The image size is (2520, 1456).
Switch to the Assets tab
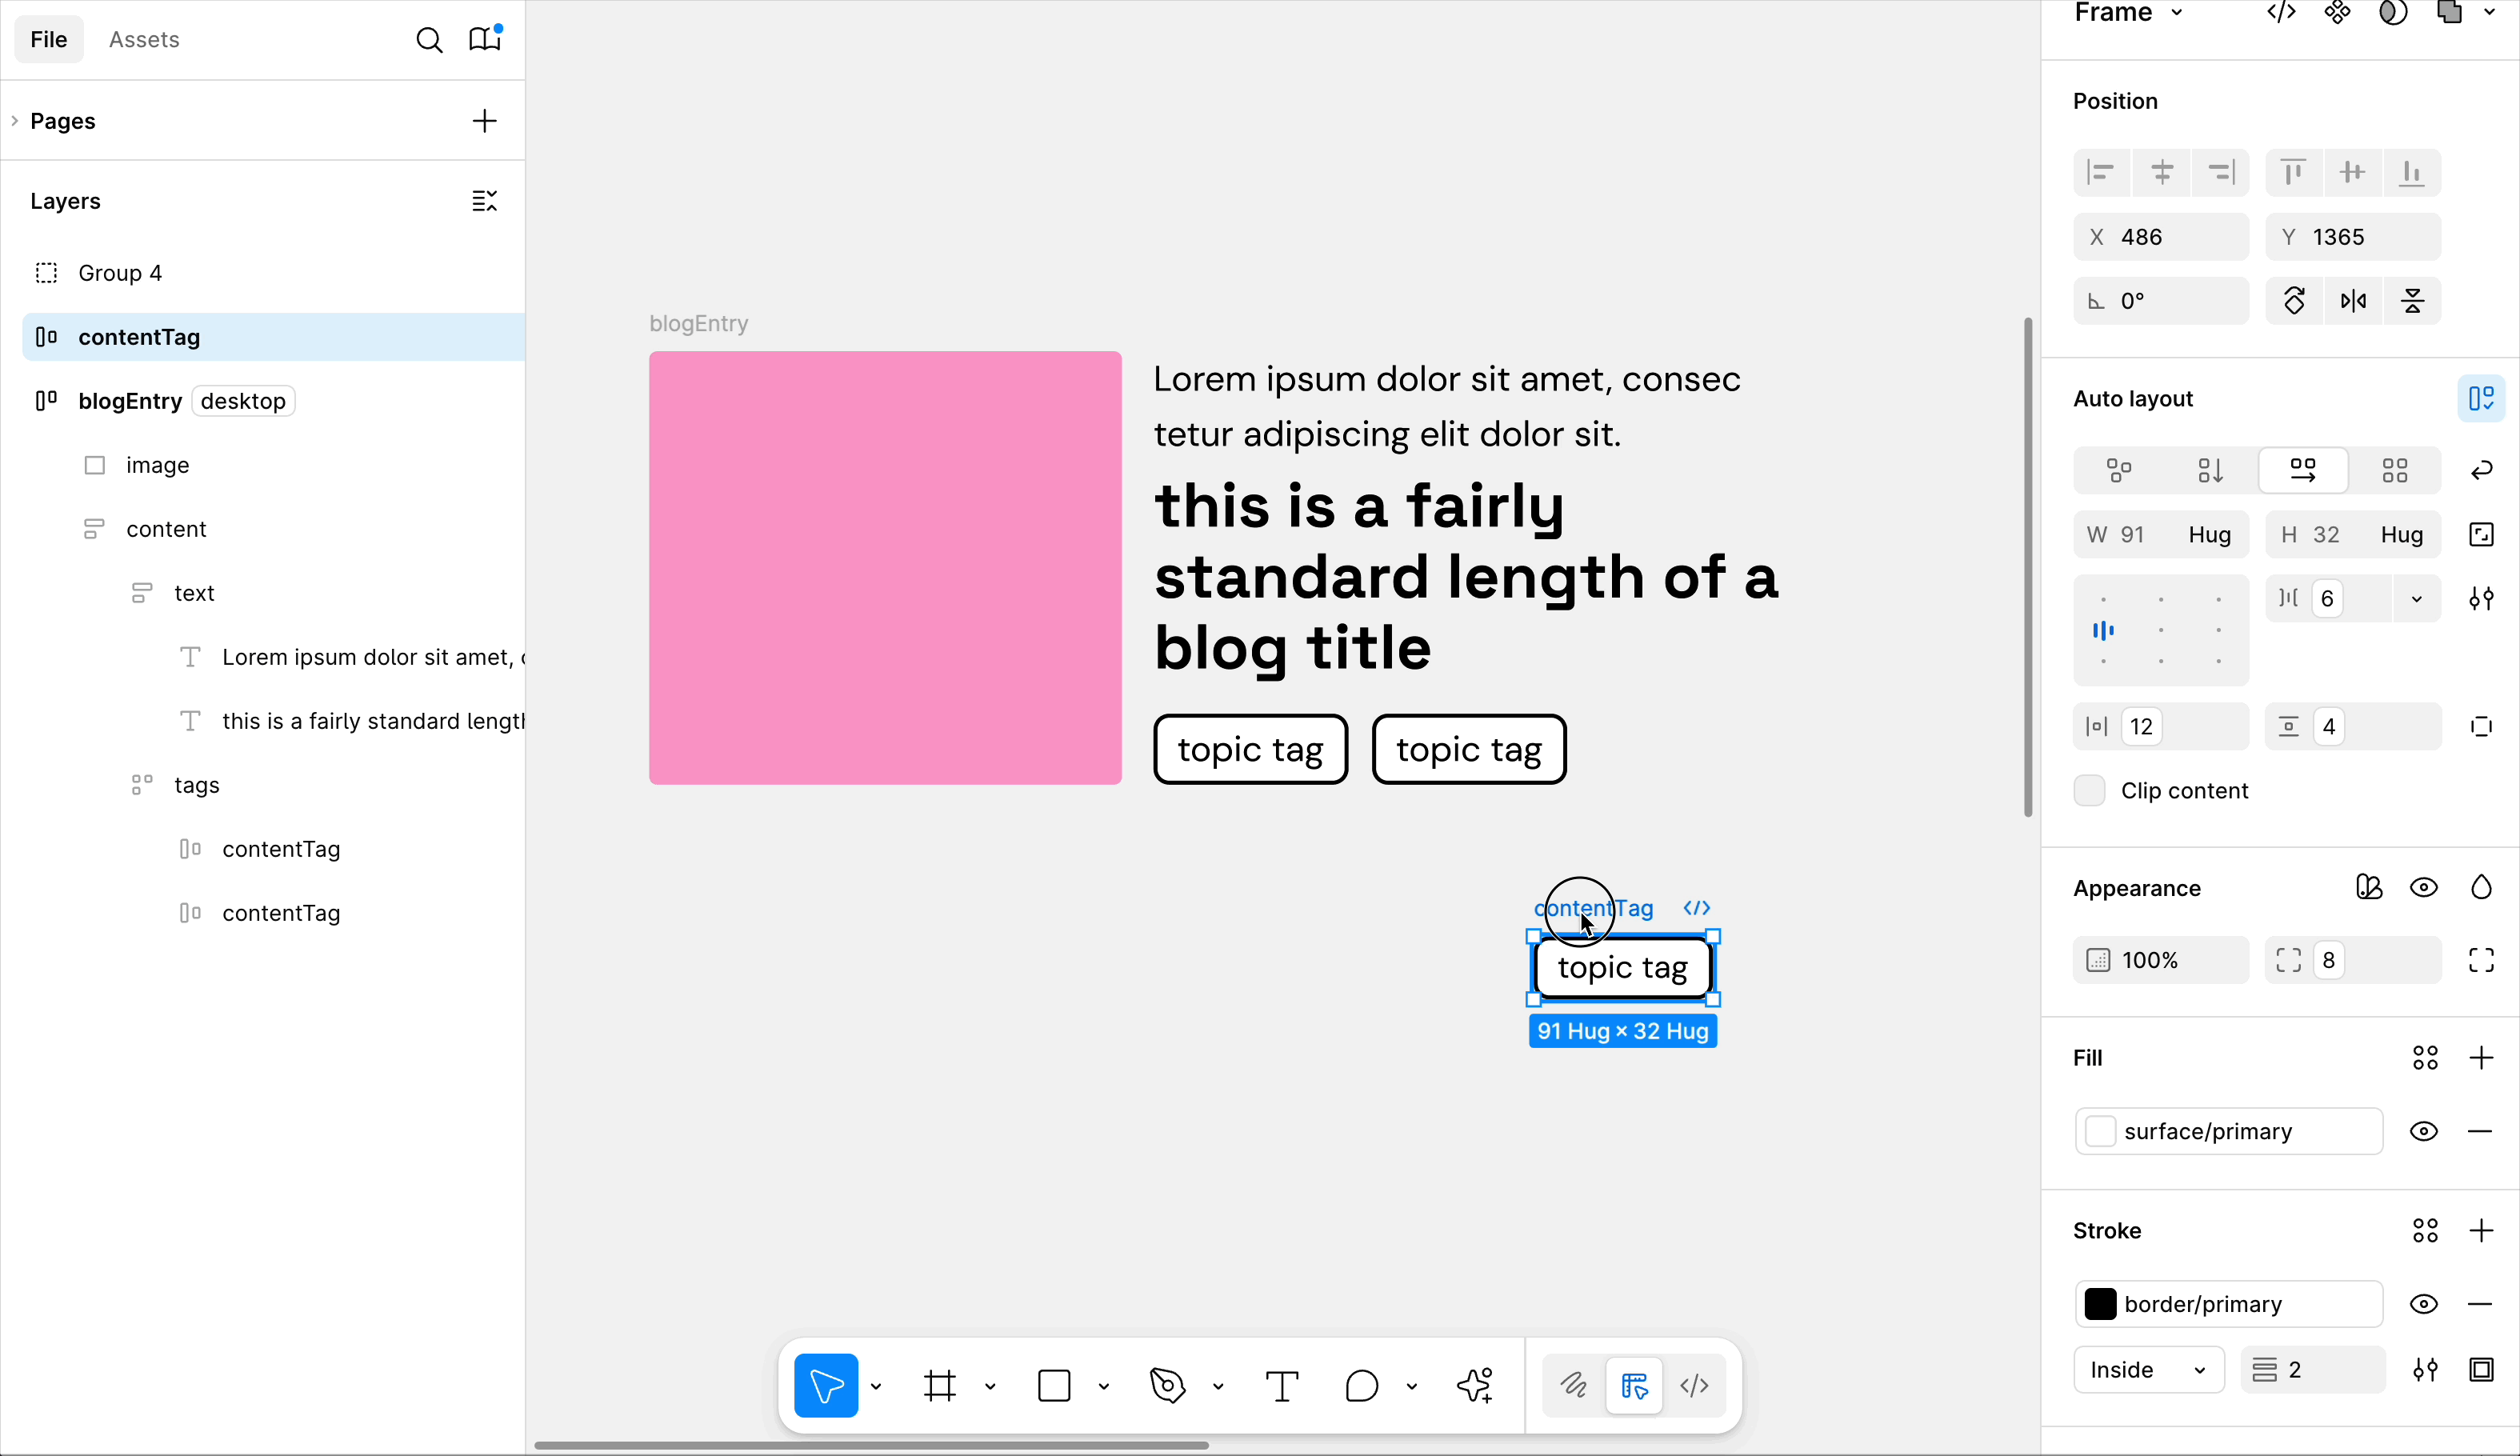144,40
